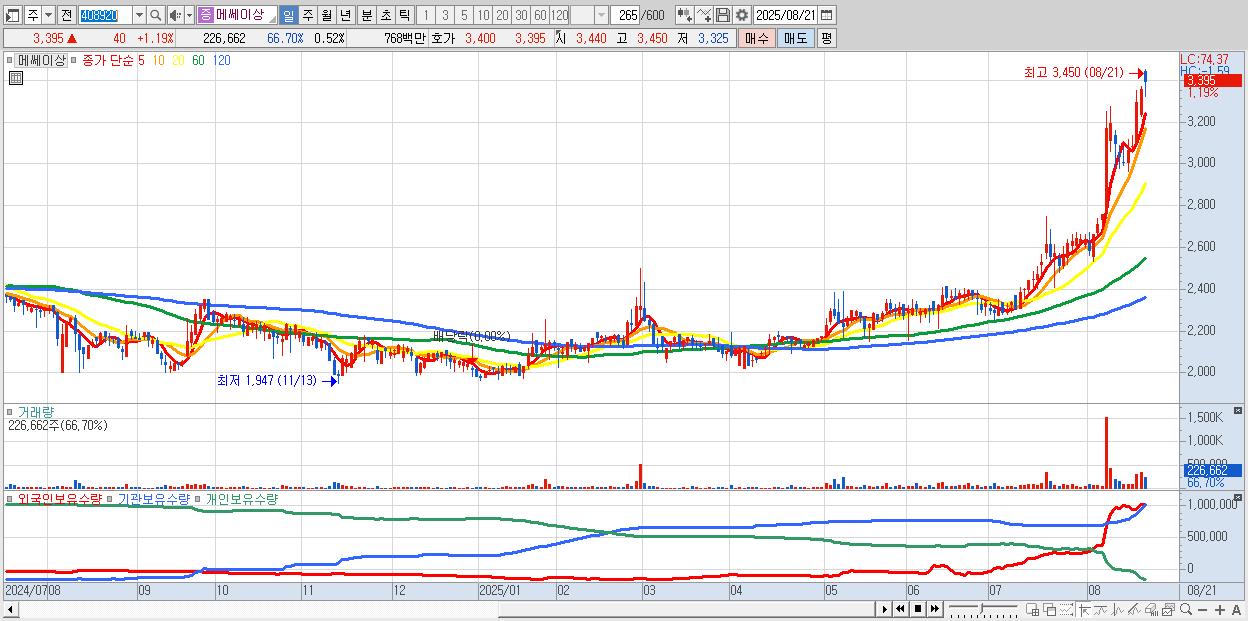
Task: Stop the chart replay
Action: (918, 609)
